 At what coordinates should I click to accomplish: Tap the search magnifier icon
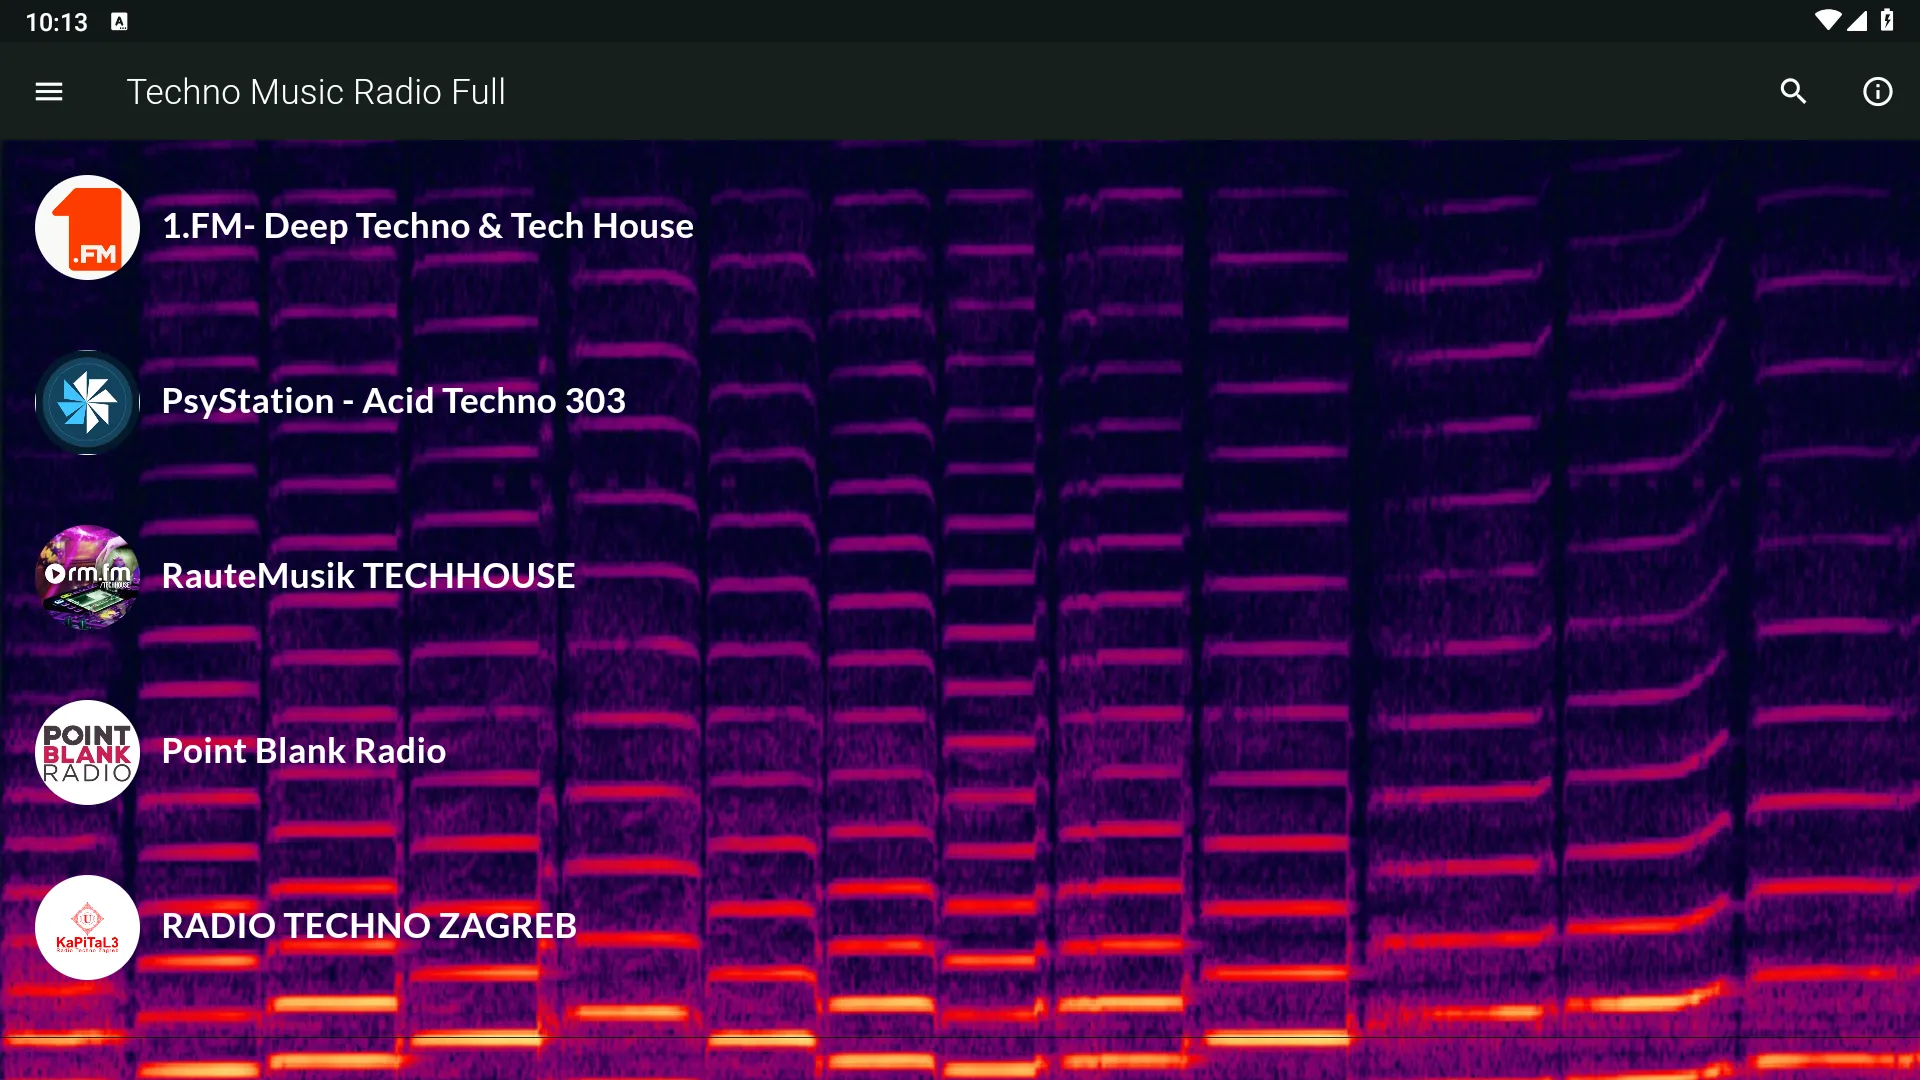click(1794, 92)
